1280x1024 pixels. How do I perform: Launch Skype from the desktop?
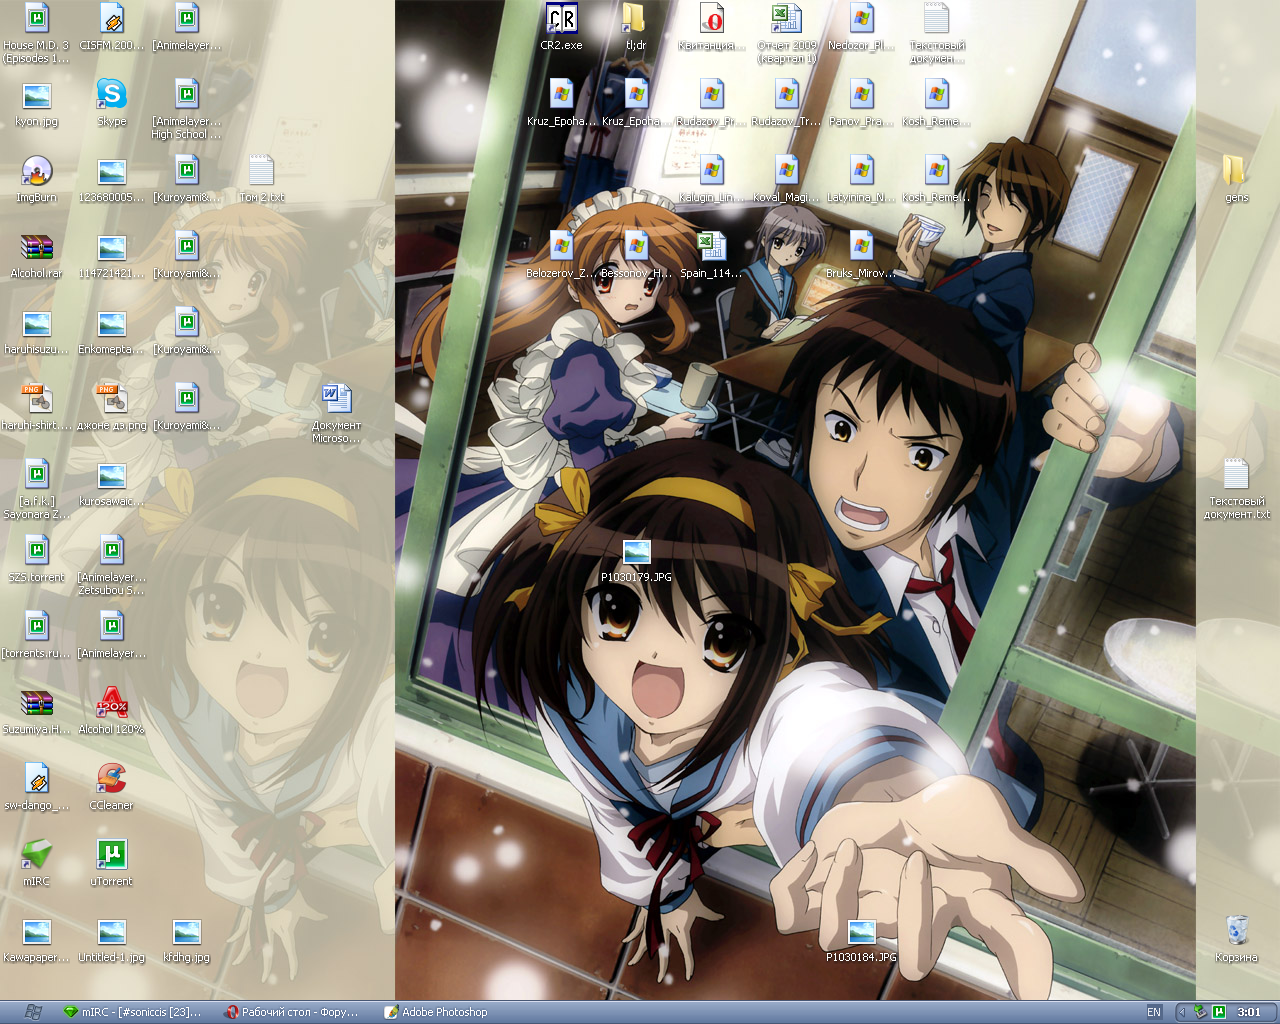[x=112, y=103]
